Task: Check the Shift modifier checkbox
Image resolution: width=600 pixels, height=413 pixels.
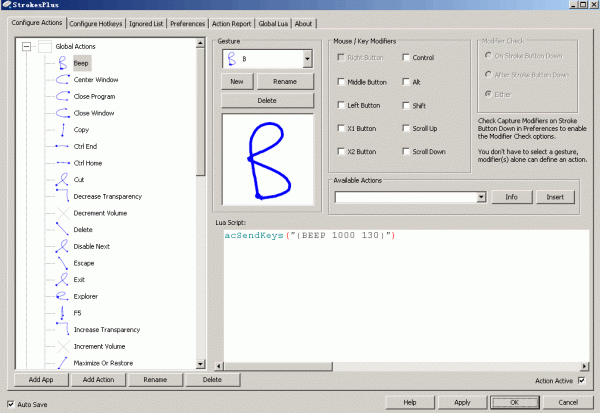Action: pos(406,105)
